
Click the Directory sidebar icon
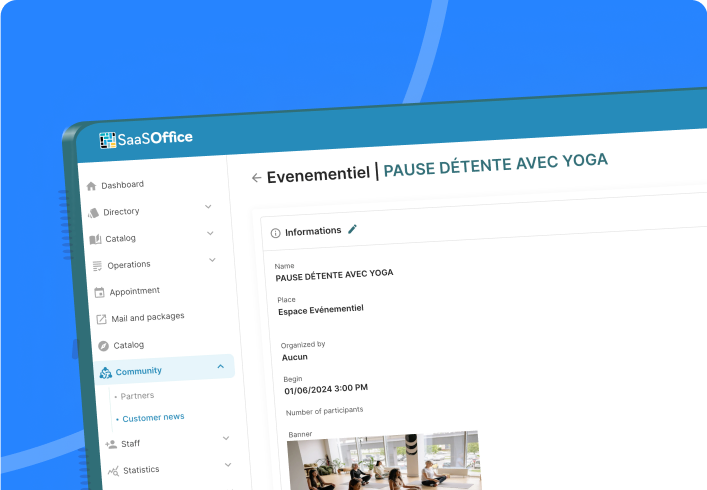(x=93, y=213)
